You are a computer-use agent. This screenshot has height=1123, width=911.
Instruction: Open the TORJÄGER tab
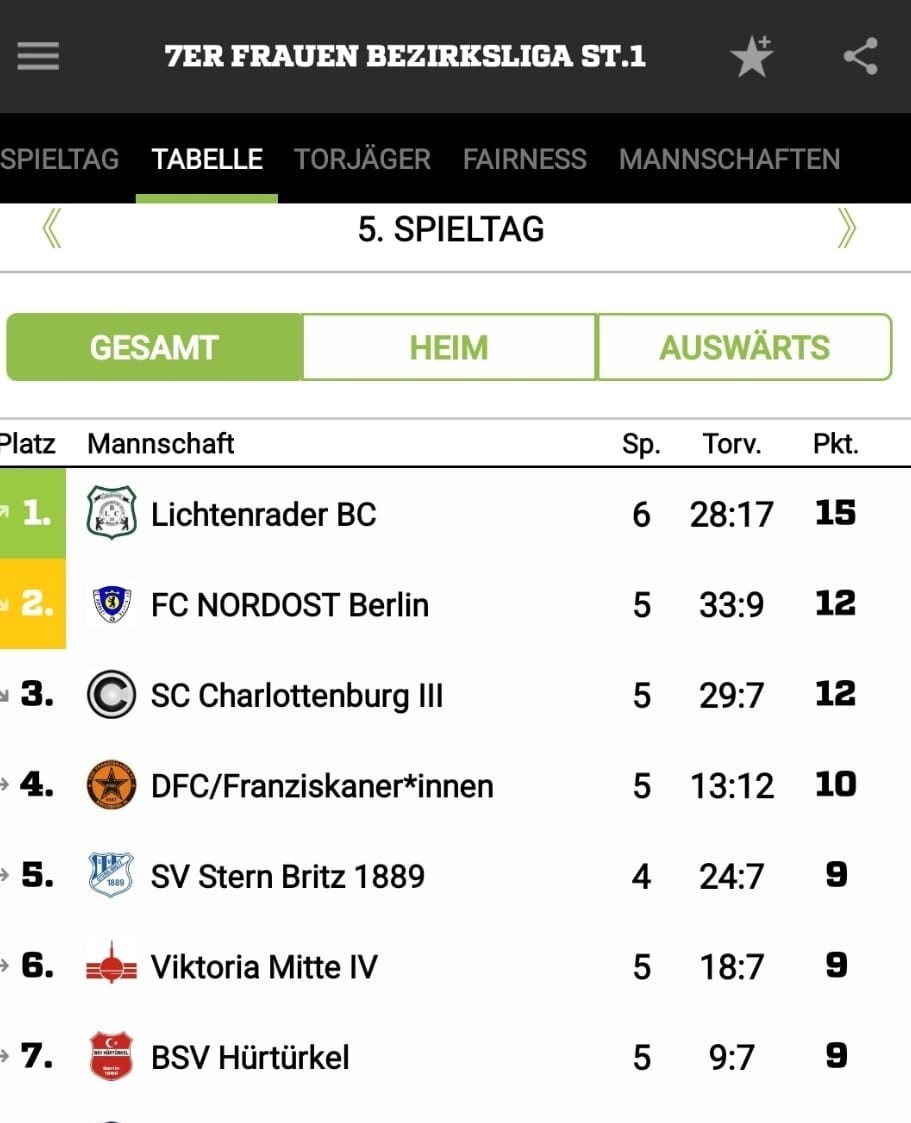click(x=362, y=159)
